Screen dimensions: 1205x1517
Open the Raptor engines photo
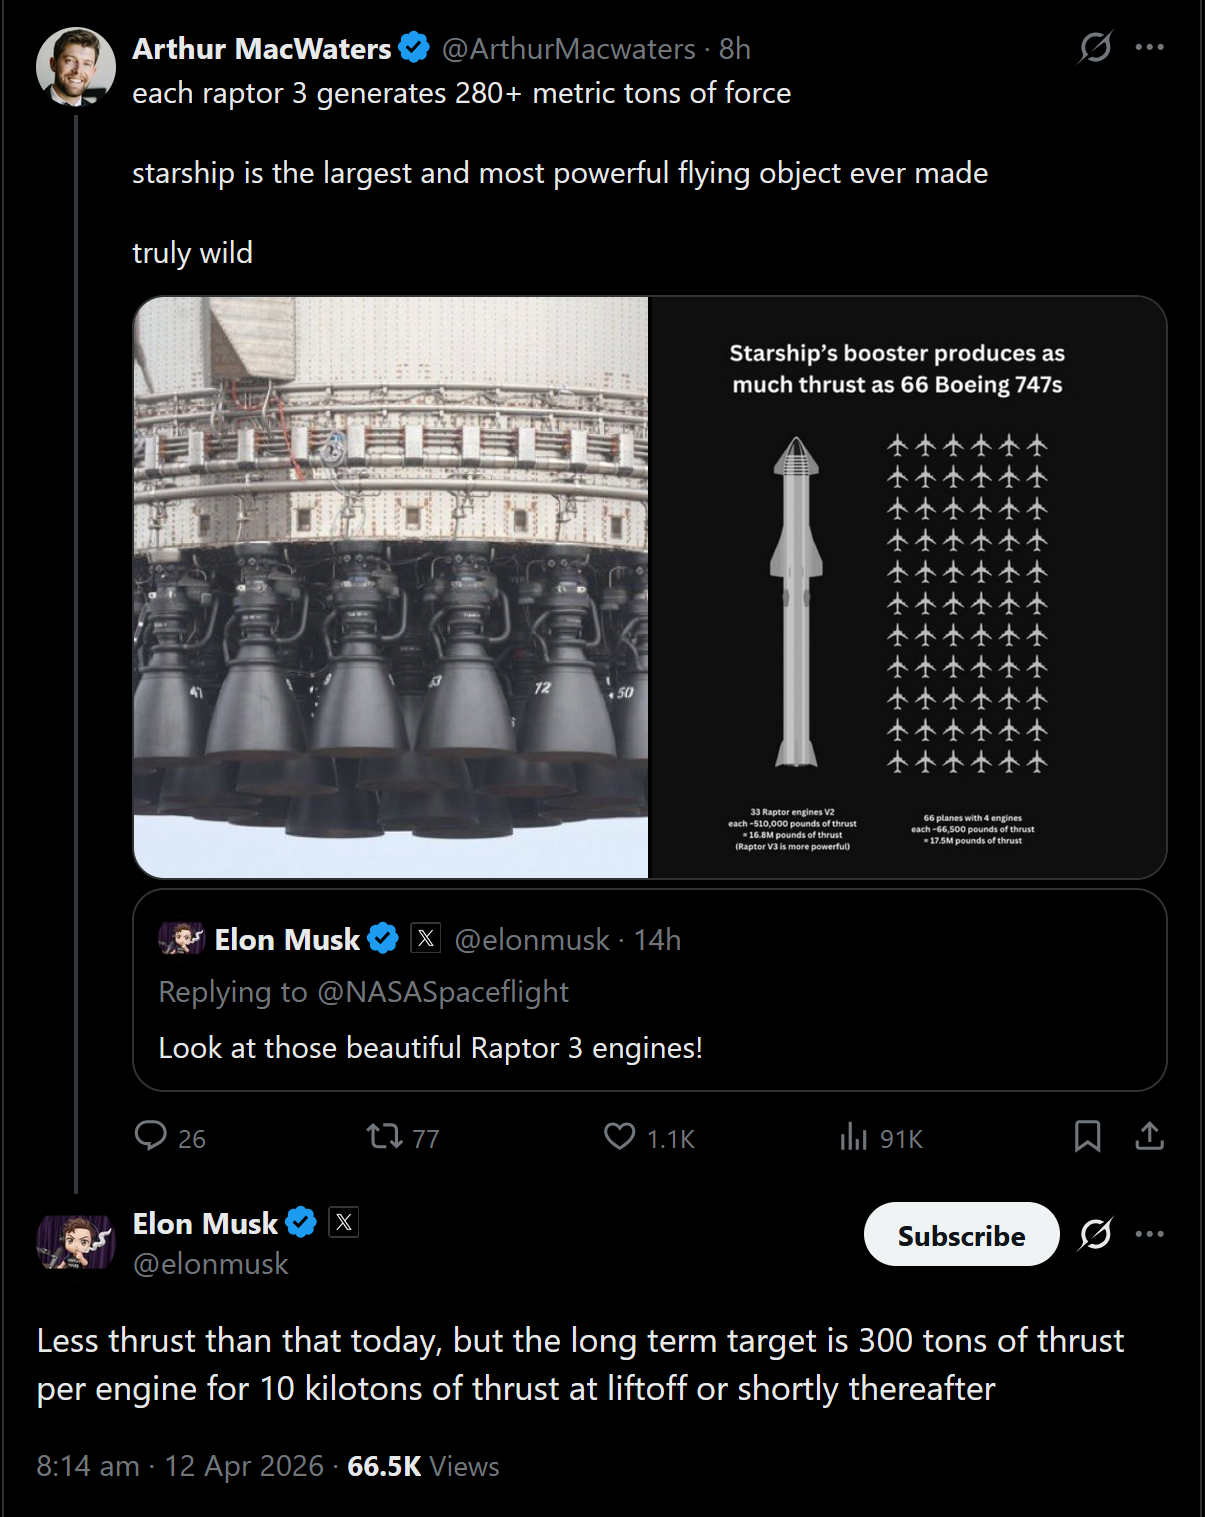coord(391,587)
